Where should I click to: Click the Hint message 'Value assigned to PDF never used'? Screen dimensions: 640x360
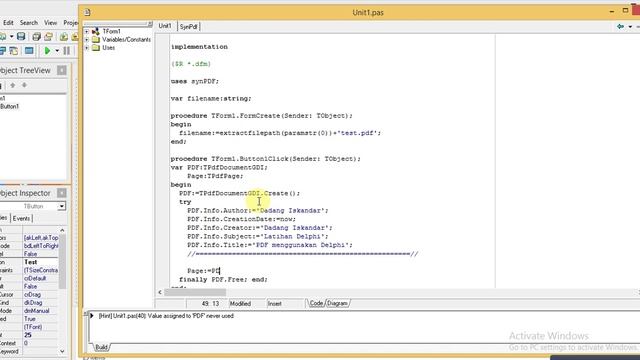tap(166, 316)
